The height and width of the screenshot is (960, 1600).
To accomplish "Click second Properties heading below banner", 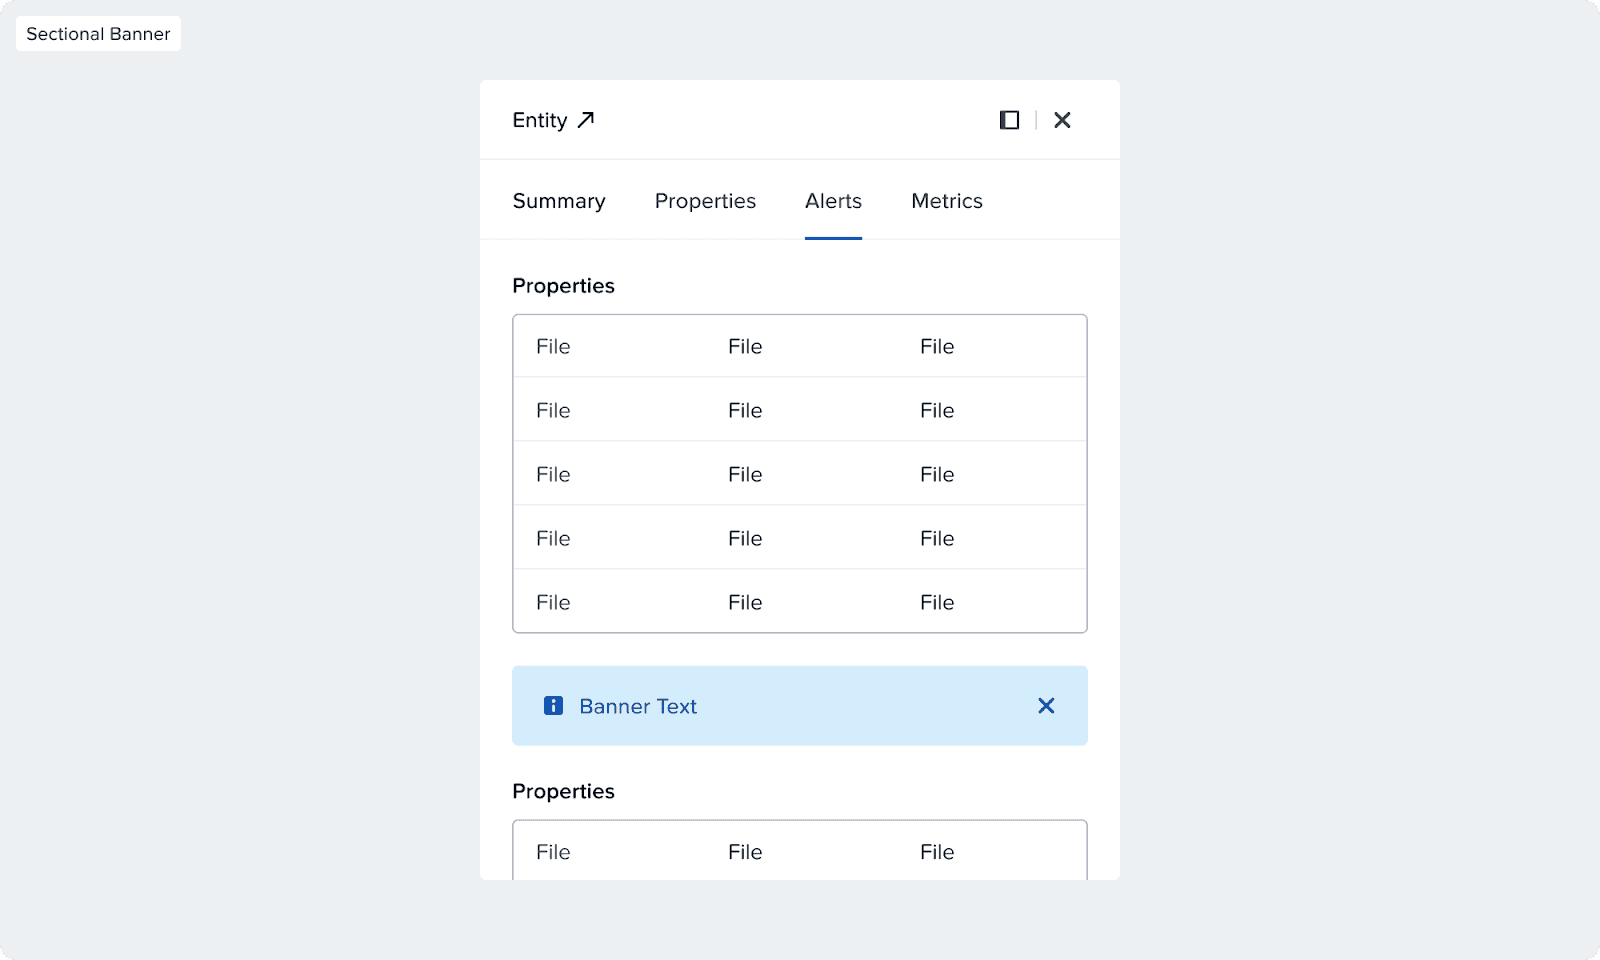I will point(563,791).
